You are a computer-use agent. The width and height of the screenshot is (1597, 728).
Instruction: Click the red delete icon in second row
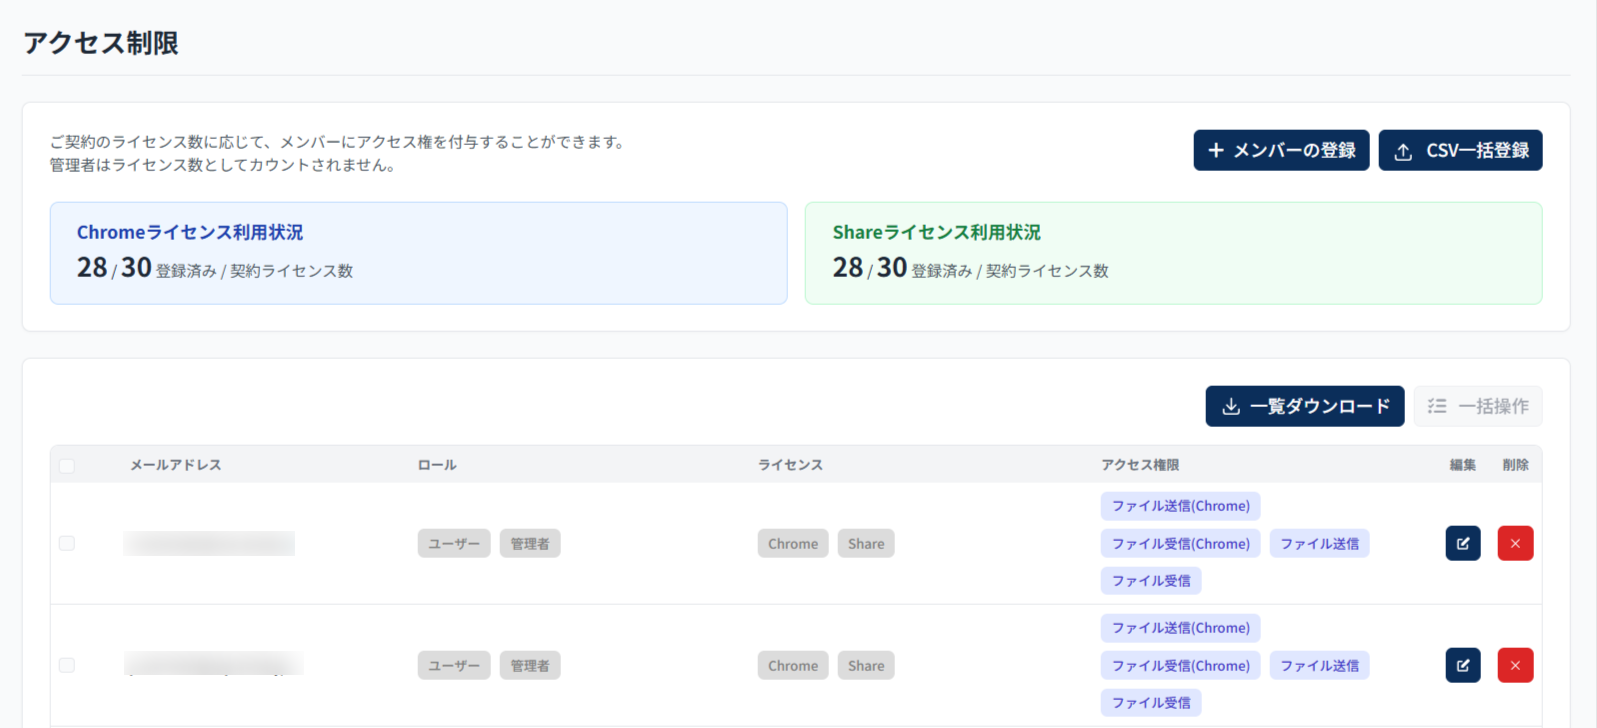tap(1515, 666)
